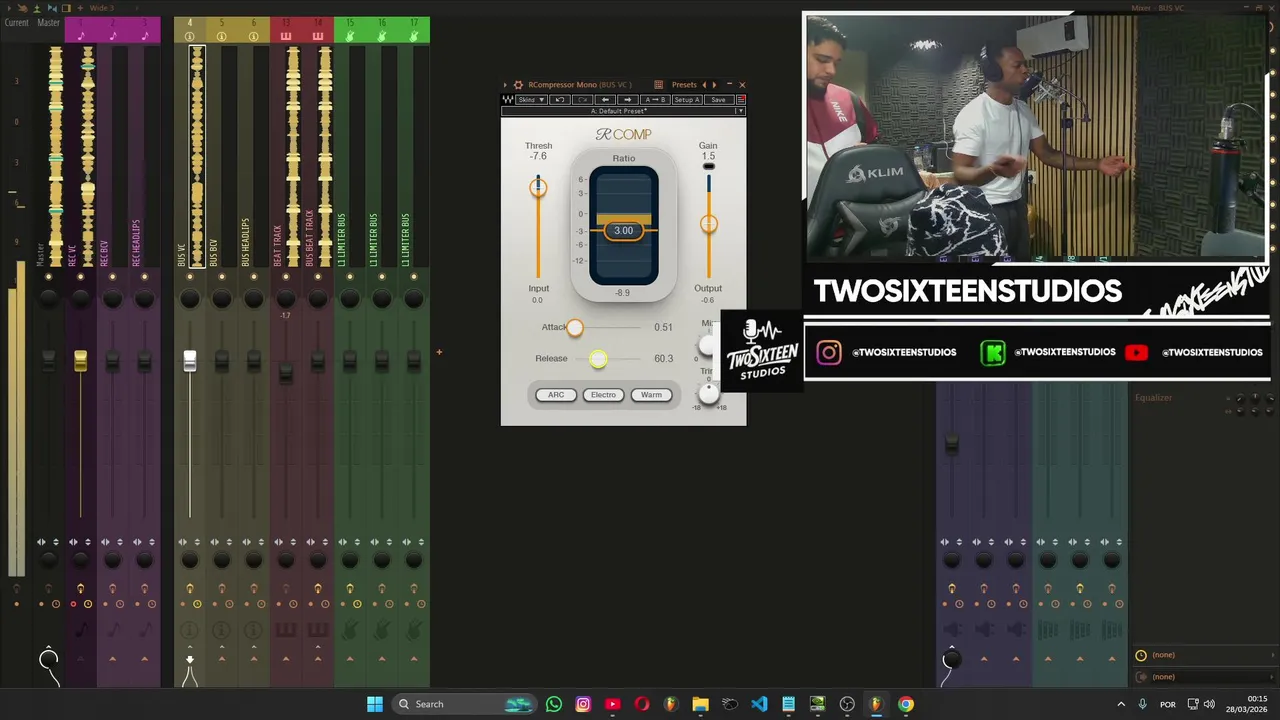The height and width of the screenshot is (720, 1280).
Task: Click the Windows Start button
Action: 375,704
